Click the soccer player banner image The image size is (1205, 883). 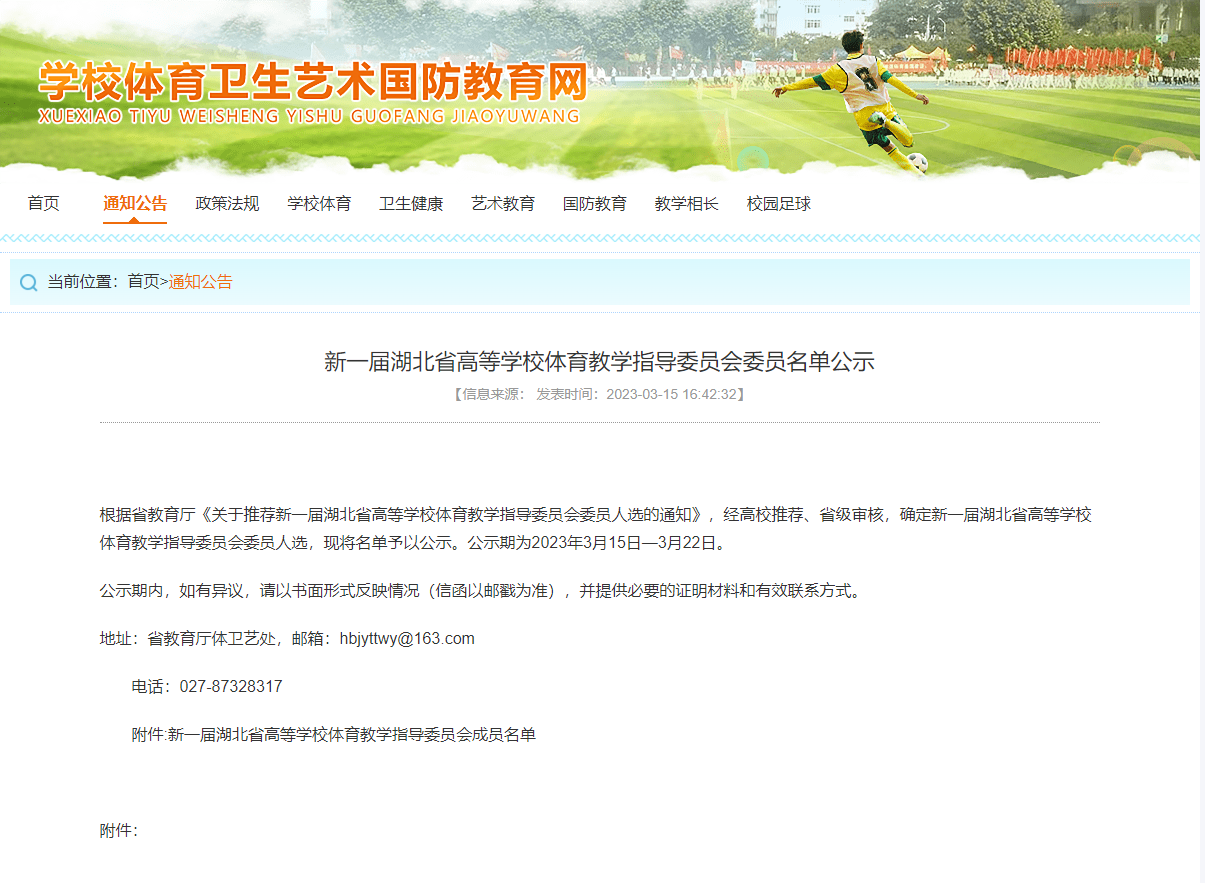point(860,98)
